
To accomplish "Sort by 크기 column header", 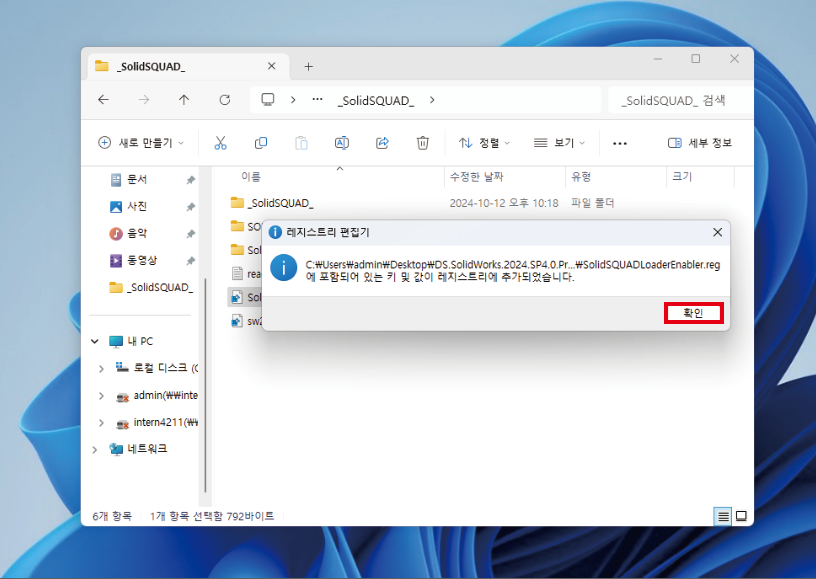I will pos(682,177).
